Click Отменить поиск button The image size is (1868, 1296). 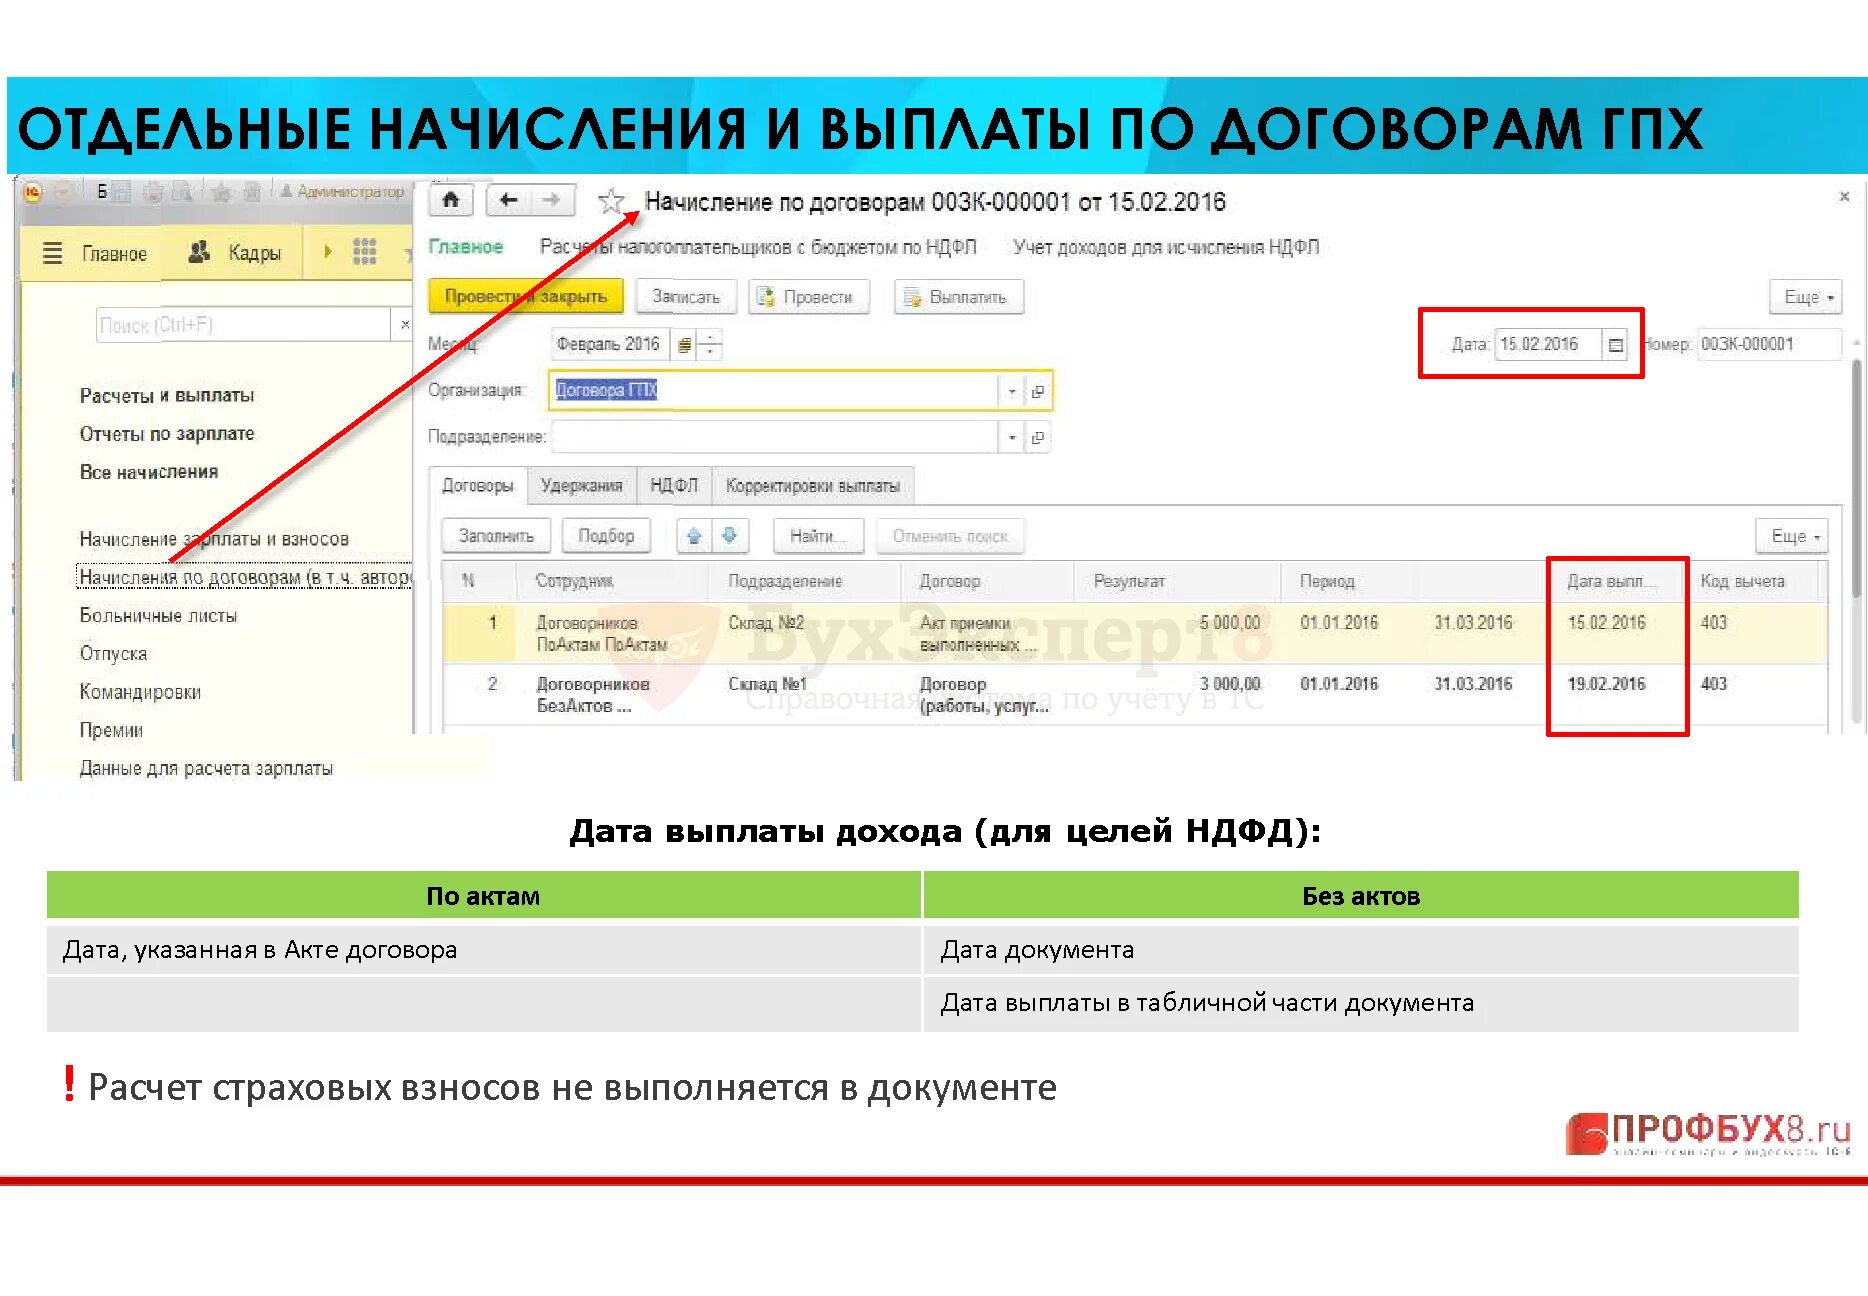pyautogui.click(x=950, y=536)
